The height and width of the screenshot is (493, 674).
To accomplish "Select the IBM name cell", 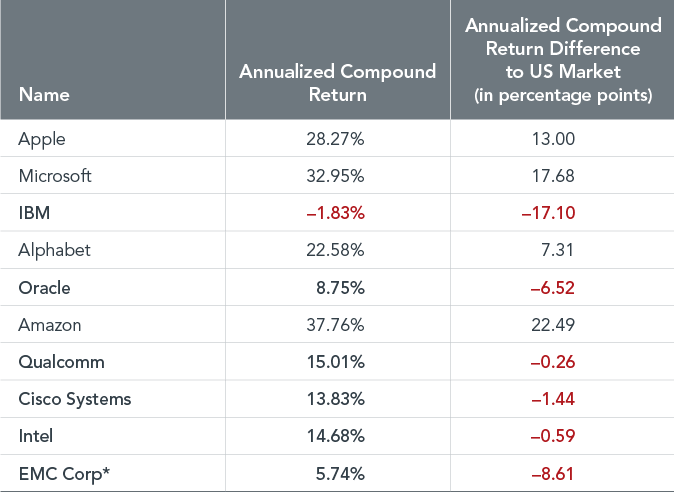I will coord(35,212).
